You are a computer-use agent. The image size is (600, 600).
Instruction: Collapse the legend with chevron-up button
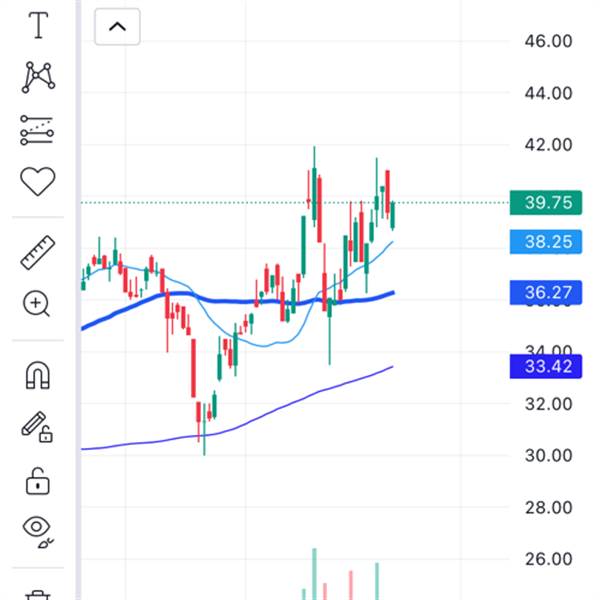[x=117, y=27]
